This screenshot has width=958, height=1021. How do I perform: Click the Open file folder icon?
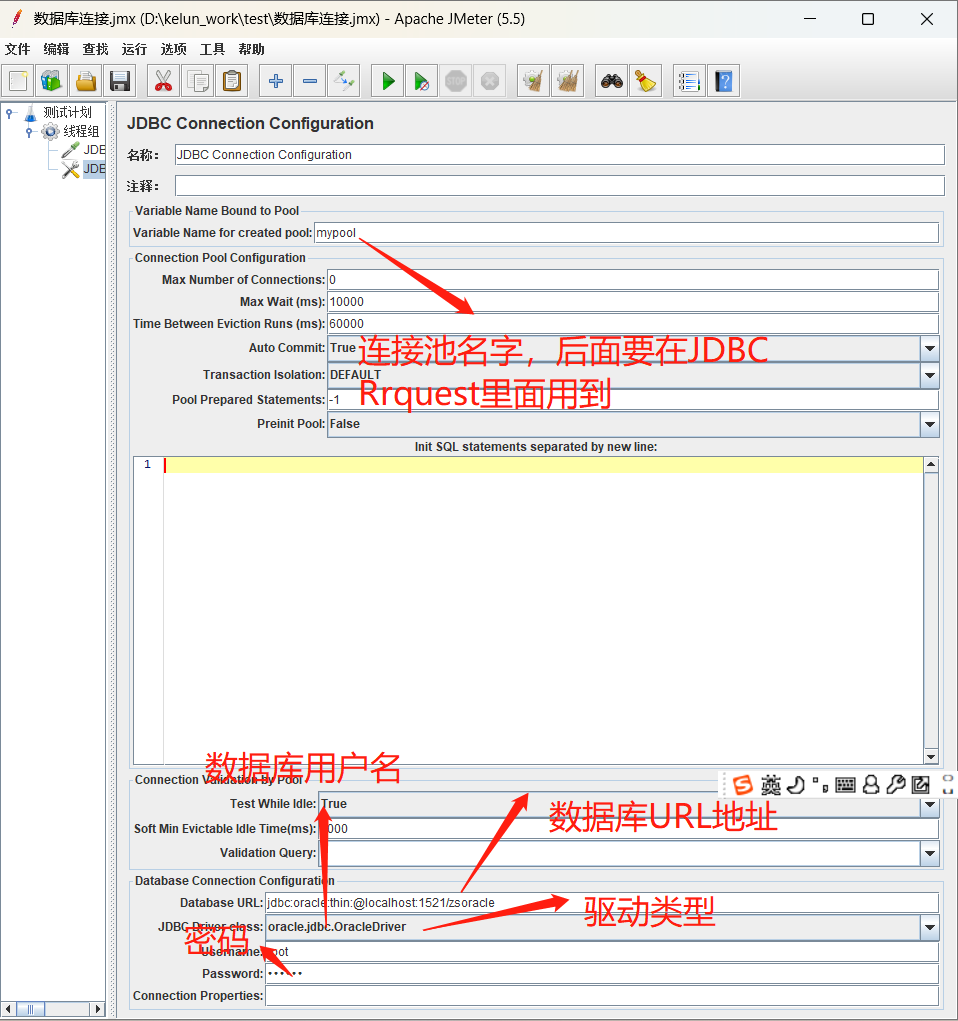point(85,81)
